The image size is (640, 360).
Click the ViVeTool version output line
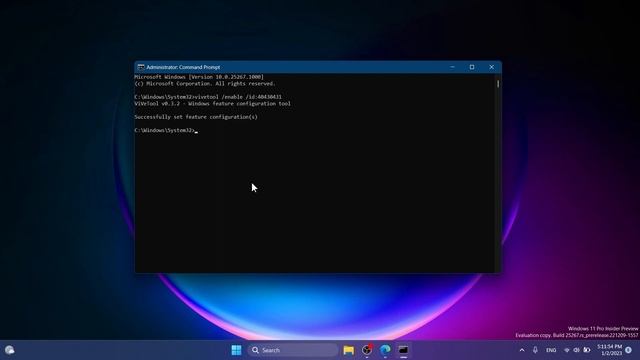[212, 104]
